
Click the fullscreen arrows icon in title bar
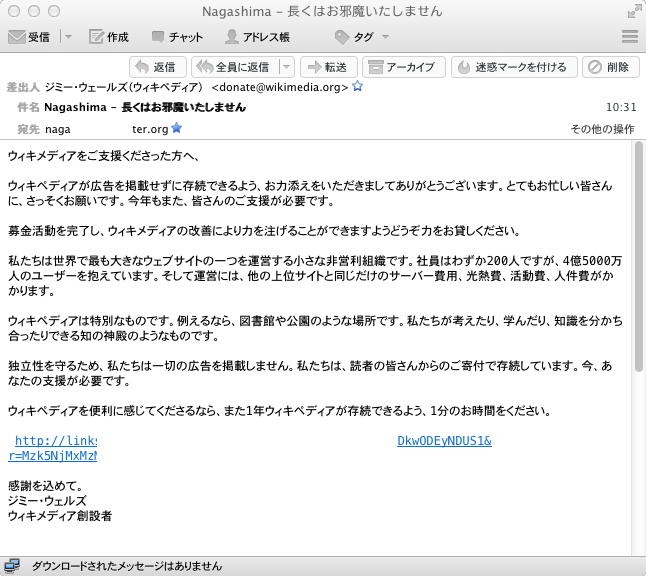point(634,11)
